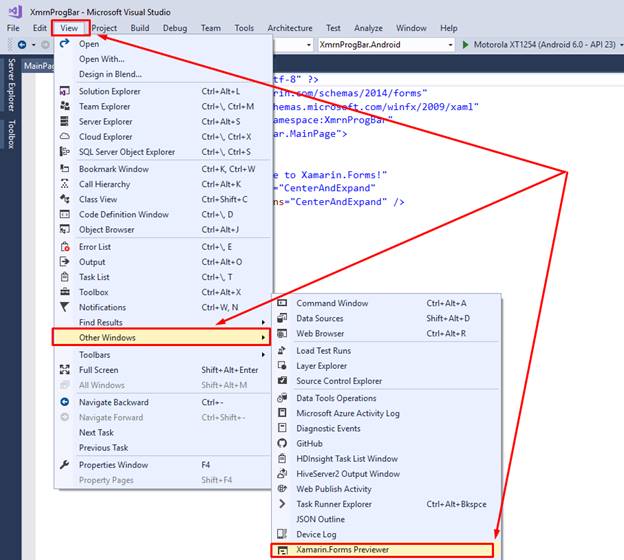The width and height of the screenshot is (624, 560).
Task: Click the Command Window icon
Action: pos(282,303)
